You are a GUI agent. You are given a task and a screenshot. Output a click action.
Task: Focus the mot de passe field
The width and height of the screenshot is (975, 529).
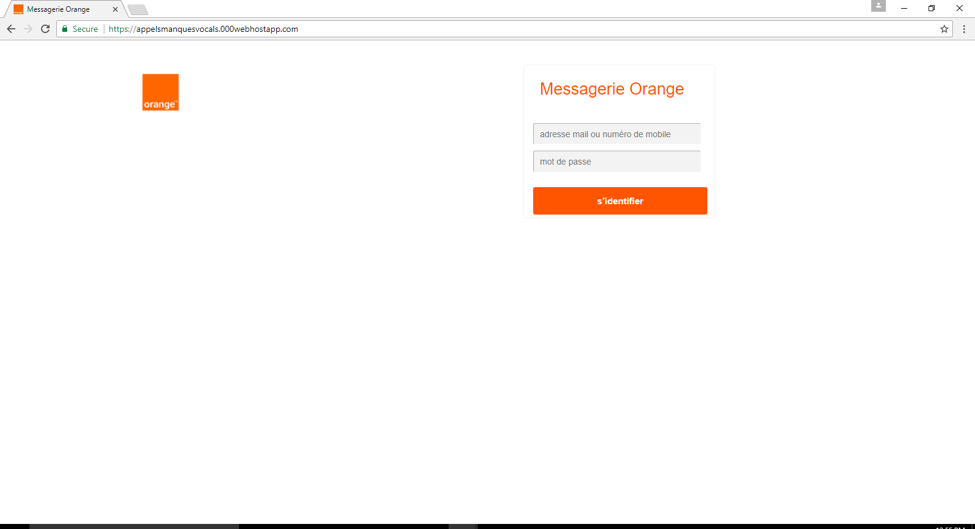click(616, 161)
